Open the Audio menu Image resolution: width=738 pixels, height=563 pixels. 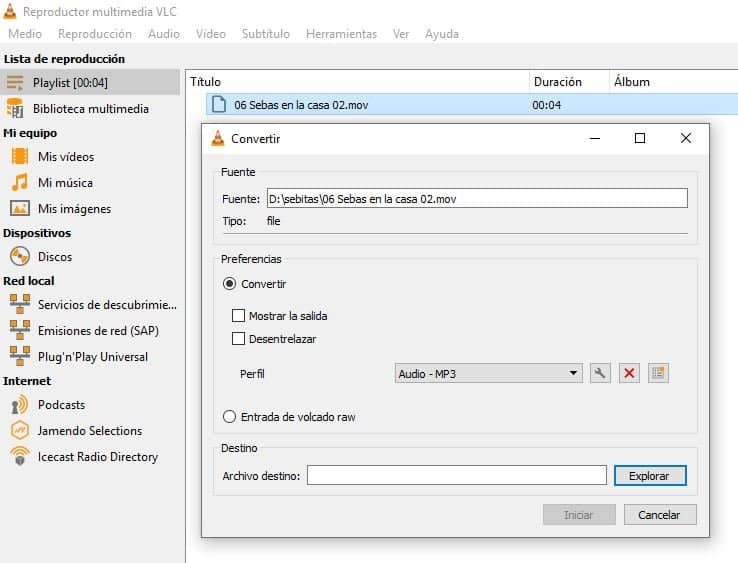pyautogui.click(x=164, y=34)
